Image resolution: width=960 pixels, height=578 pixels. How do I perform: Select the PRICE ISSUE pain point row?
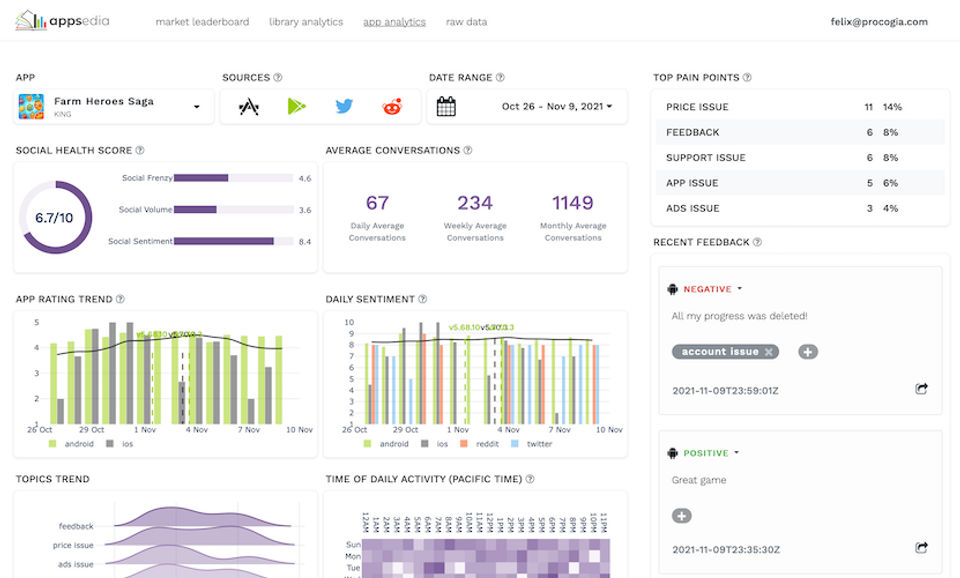click(x=800, y=107)
